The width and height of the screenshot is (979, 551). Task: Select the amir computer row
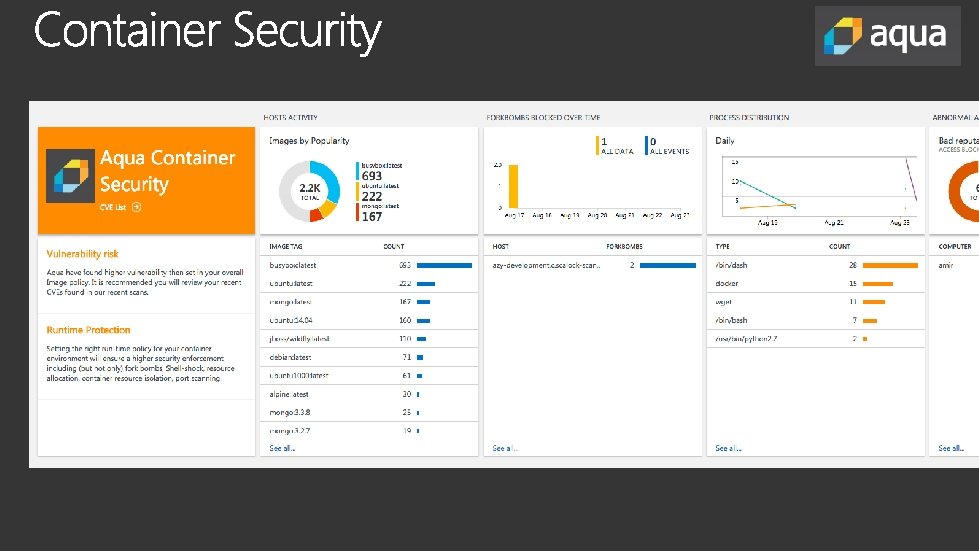coord(954,265)
